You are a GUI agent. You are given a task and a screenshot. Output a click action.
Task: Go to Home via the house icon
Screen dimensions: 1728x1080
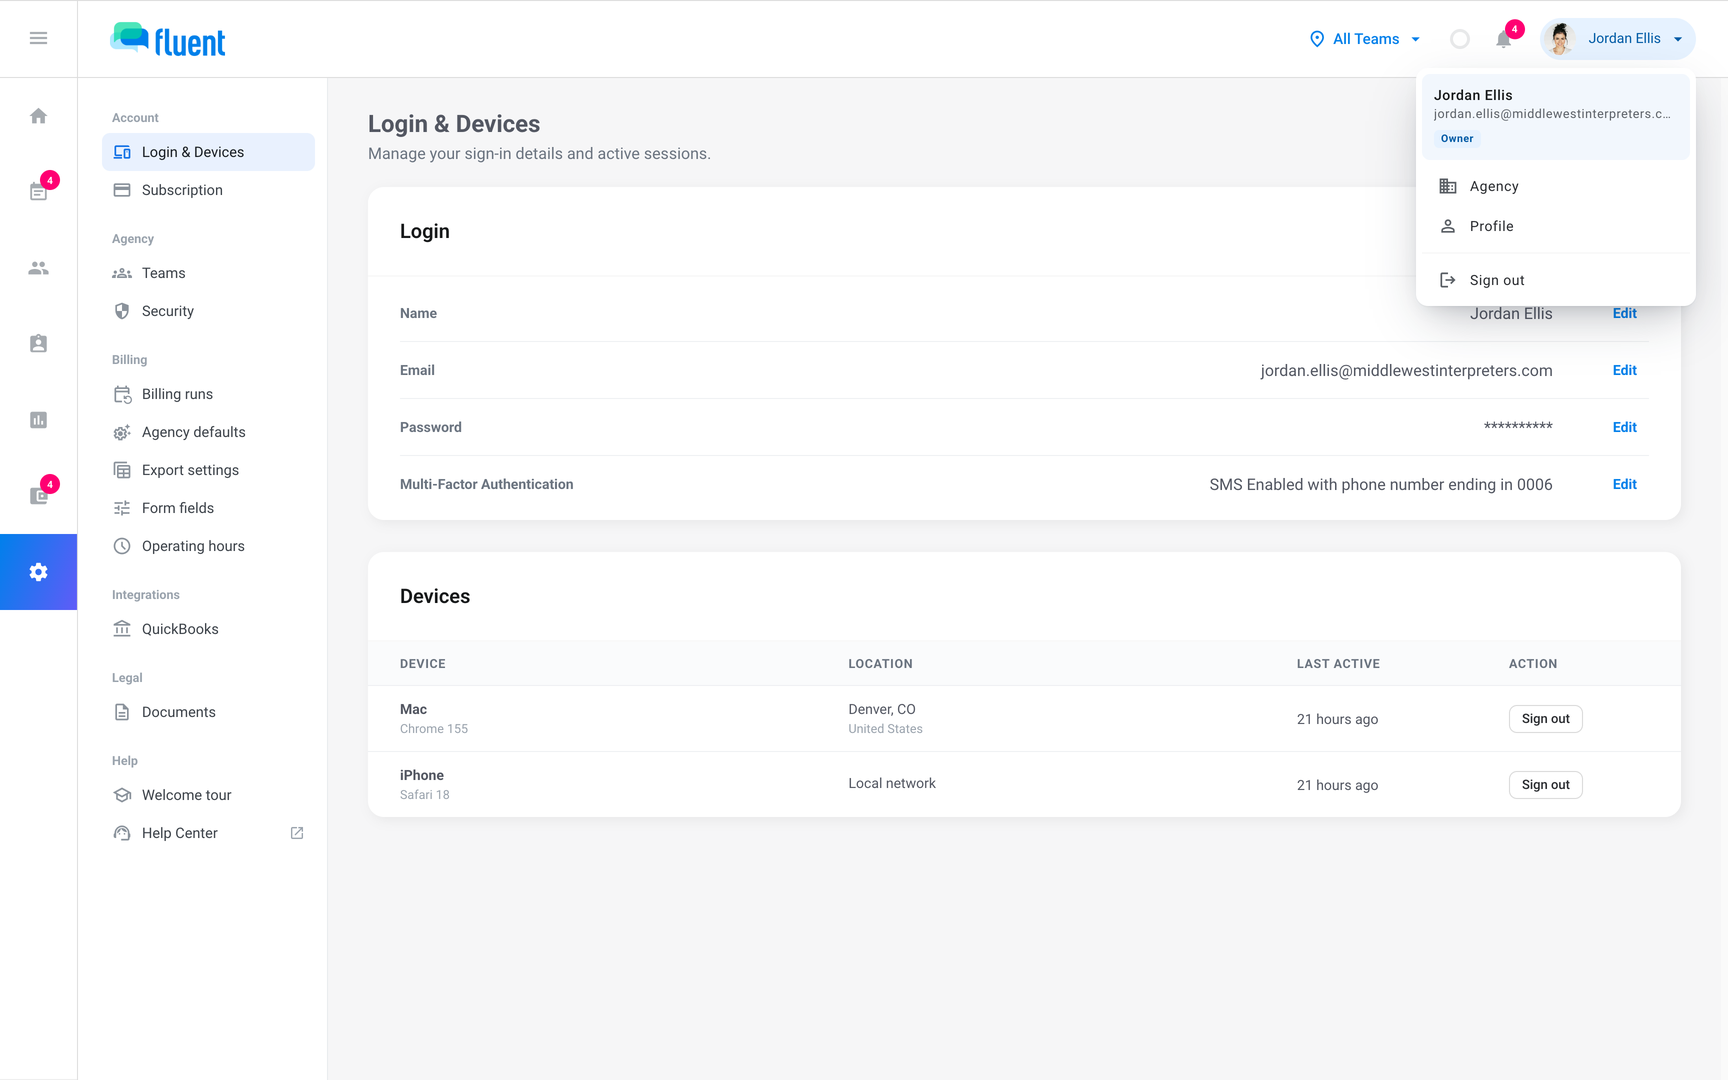(38, 116)
